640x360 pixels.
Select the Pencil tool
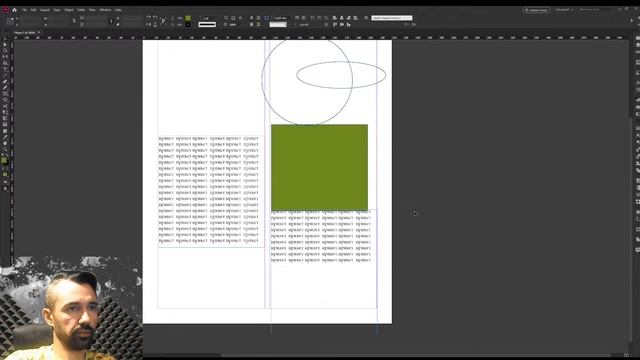tap(5, 88)
